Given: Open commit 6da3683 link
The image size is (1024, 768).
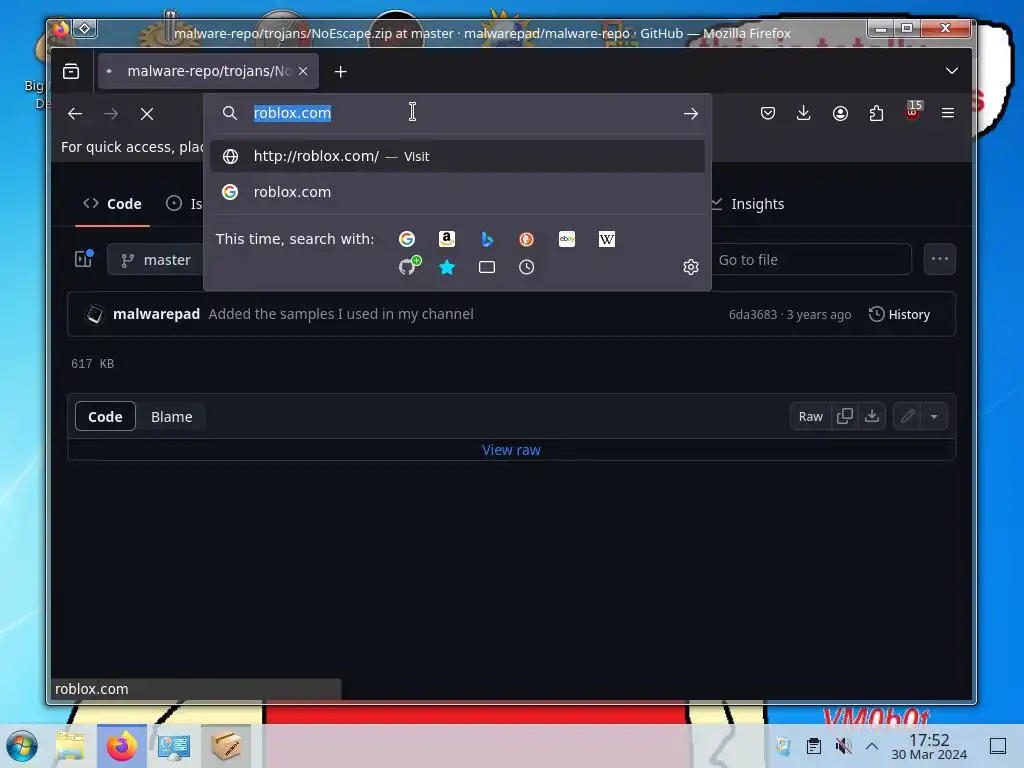Looking at the screenshot, I should coord(752,315).
